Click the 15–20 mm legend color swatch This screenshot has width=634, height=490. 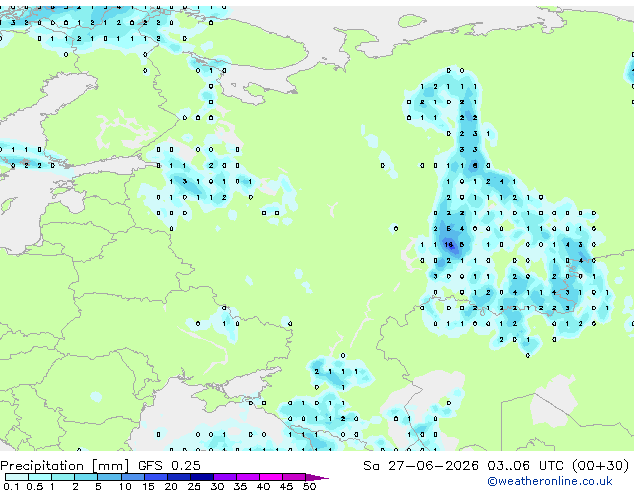[x=156, y=477]
